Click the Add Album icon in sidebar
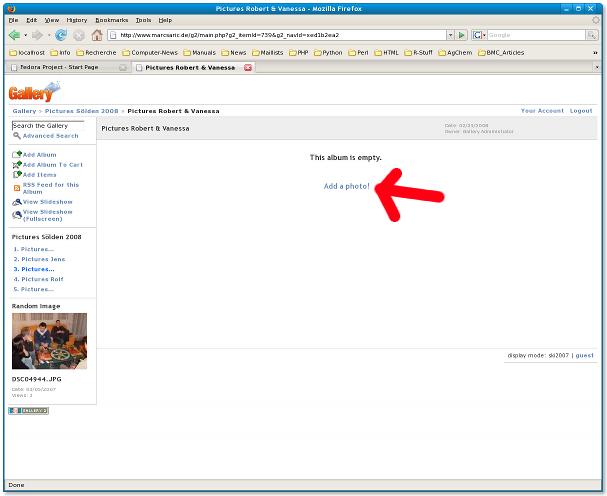The width and height of the screenshot is (607, 496). [x=17, y=155]
